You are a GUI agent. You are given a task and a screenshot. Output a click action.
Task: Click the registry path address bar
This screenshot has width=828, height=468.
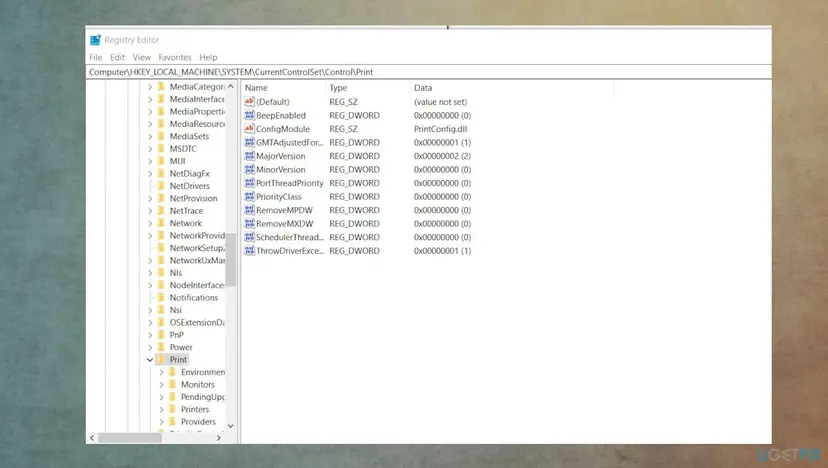click(428, 72)
